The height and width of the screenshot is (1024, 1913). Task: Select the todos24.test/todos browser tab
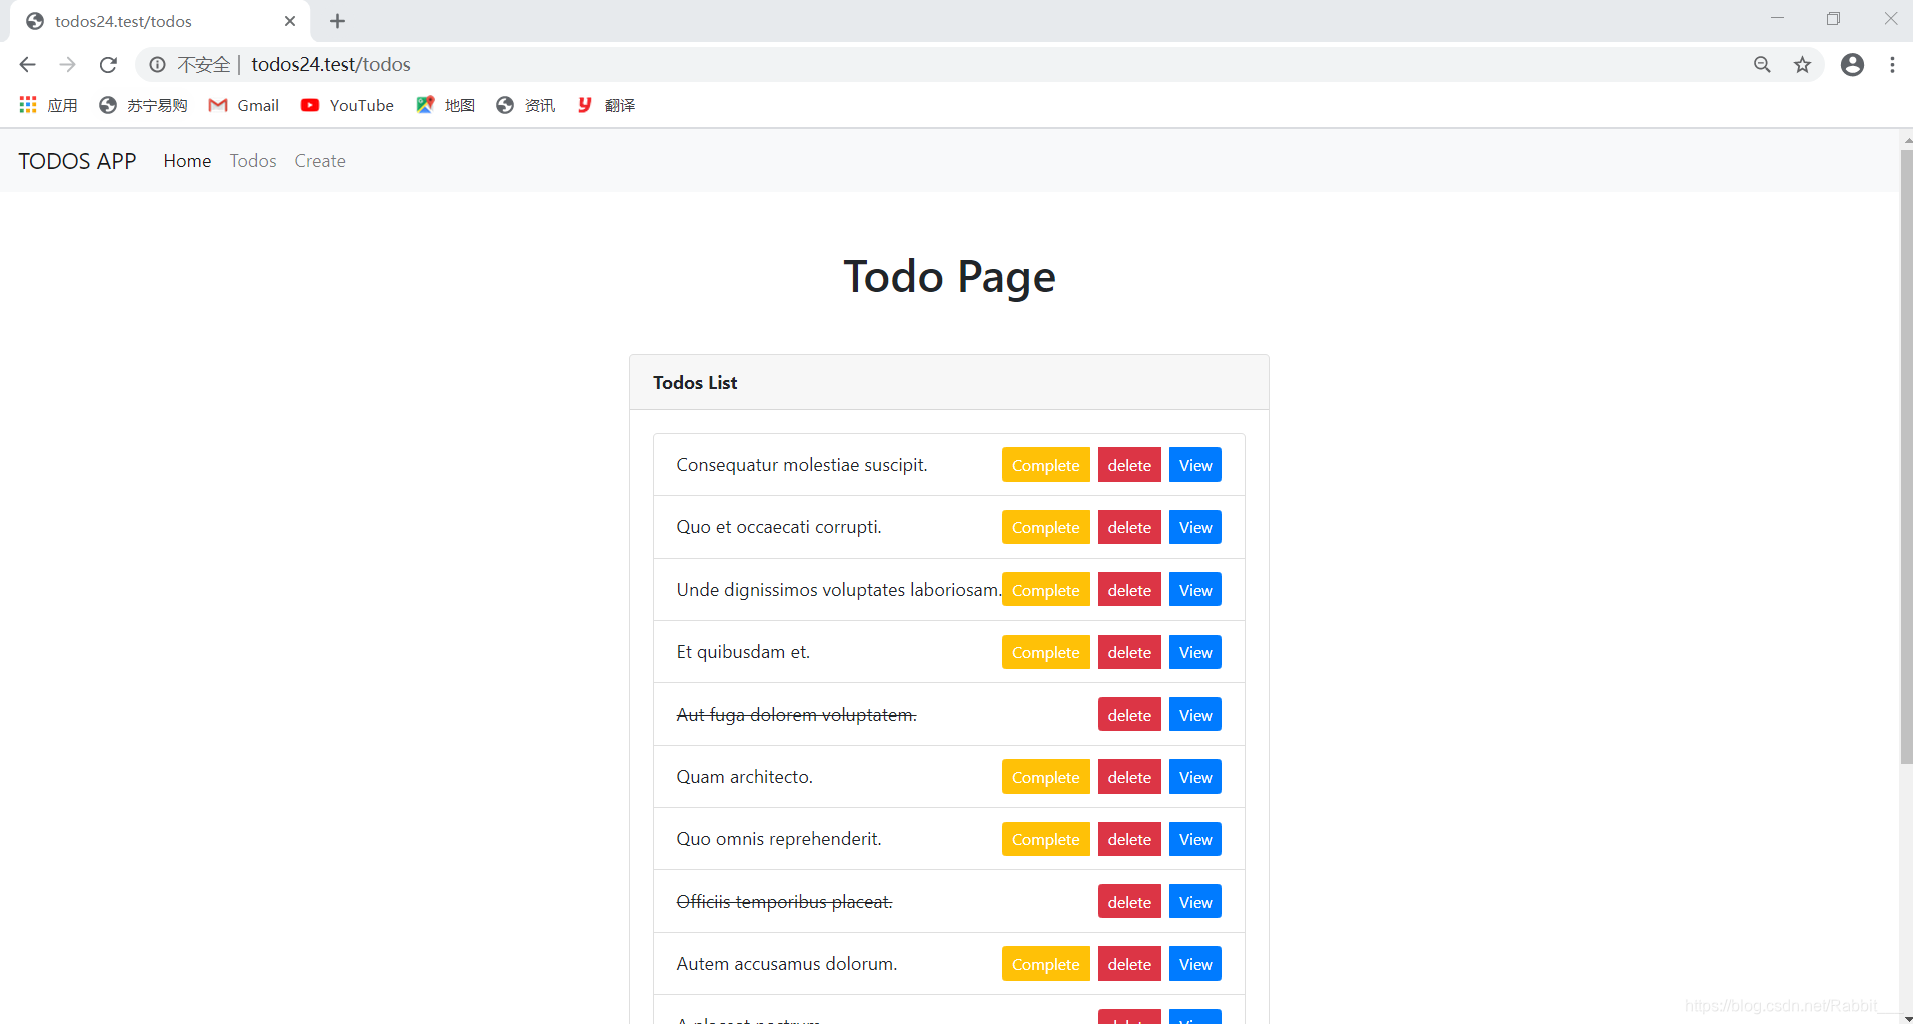(160, 21)
